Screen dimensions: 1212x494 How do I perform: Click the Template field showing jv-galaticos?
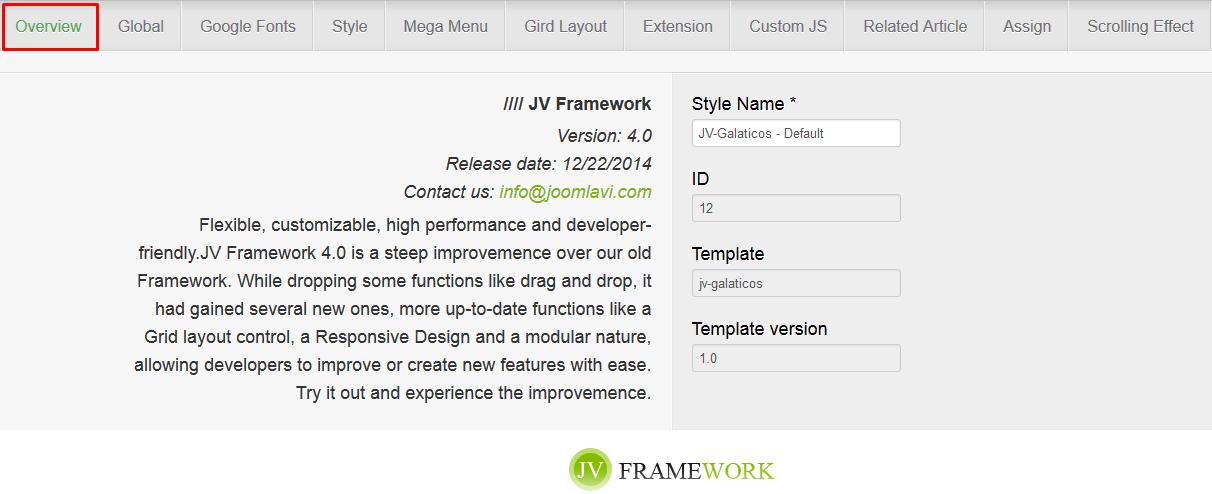pyautogui.click(x=796, y=283)
